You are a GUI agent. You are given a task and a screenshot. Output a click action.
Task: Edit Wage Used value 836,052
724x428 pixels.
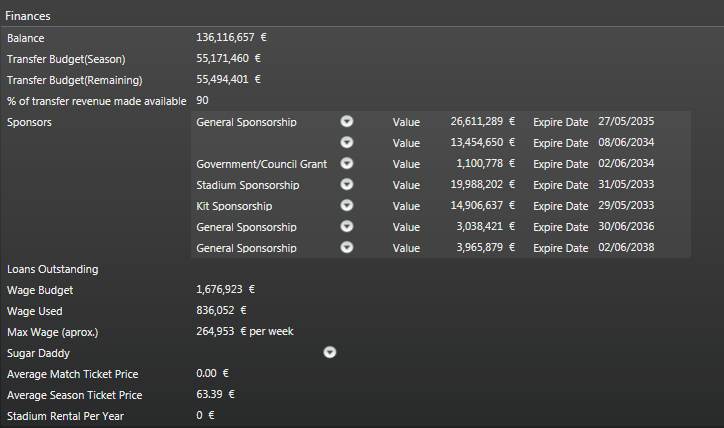(215, 310)
